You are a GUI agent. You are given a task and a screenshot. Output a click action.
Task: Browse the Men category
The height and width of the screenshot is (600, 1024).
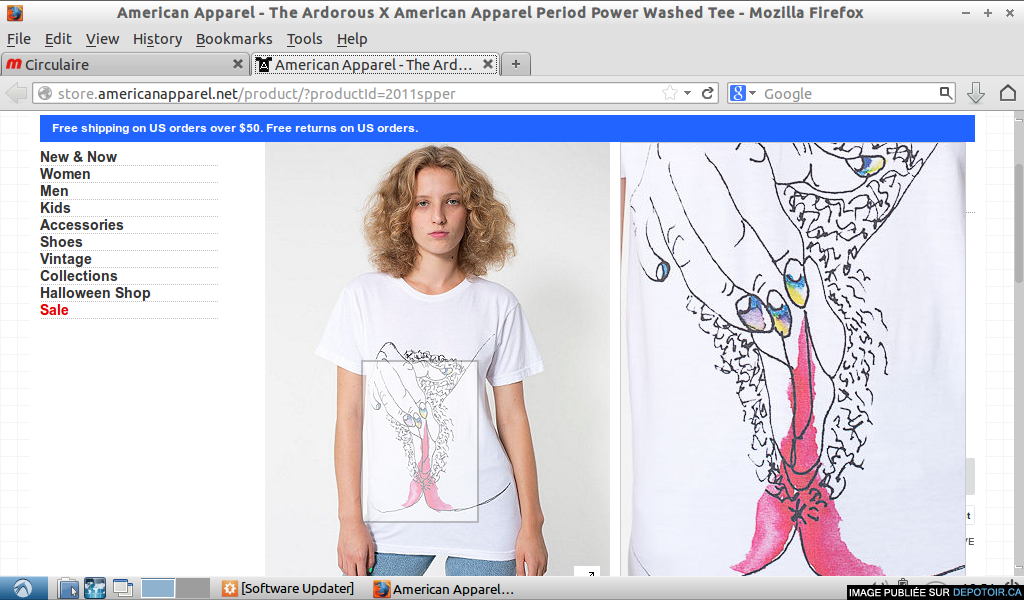pyautogui.click(x=54, y=191)
